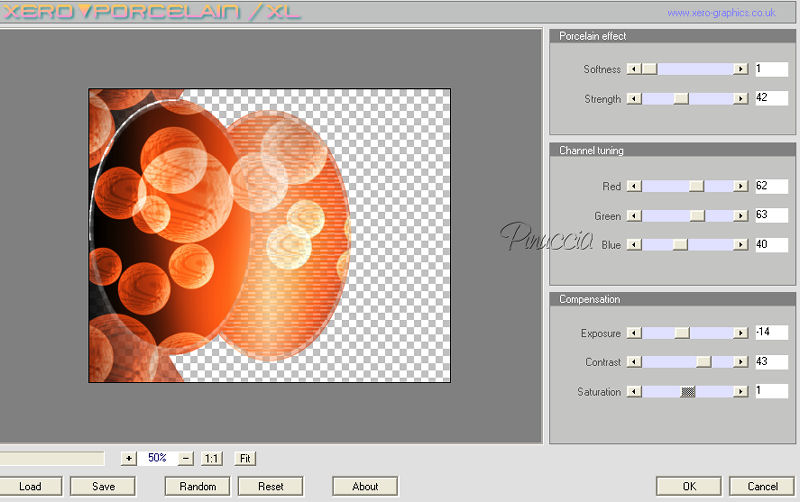This screenshot has width=800, height=502.
Task: Click right arrow of Strength slider
Action: click(x=740, y=99)
